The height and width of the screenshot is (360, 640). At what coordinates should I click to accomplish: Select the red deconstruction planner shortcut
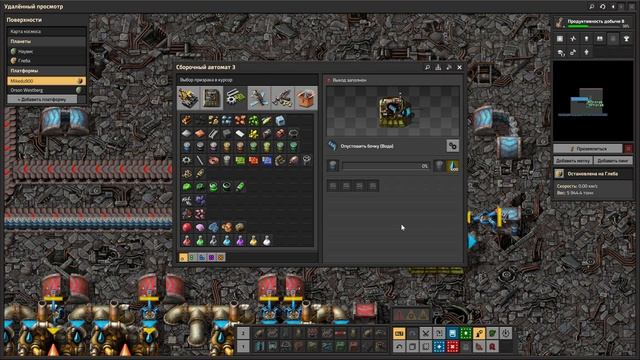[x=452, y=347]
